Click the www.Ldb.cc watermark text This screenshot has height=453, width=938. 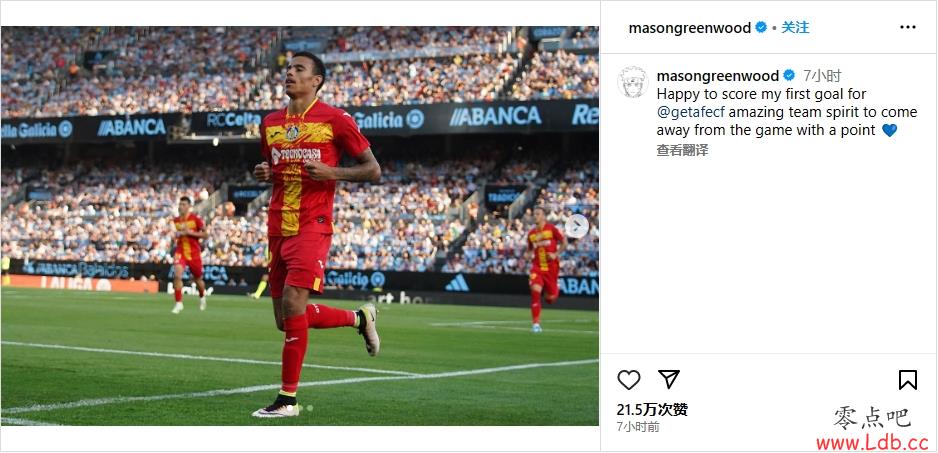pyautogui.click(x=872, y=443)
